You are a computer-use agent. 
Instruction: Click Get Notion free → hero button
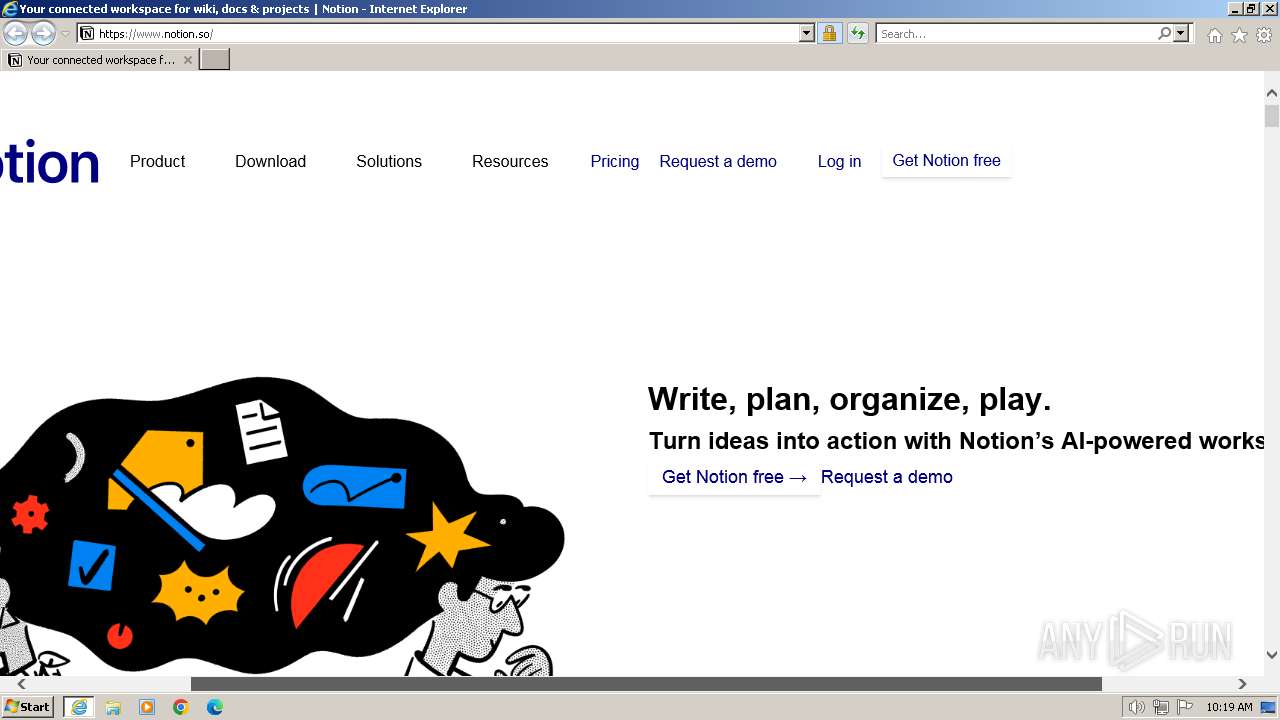[x=734, y=477]
